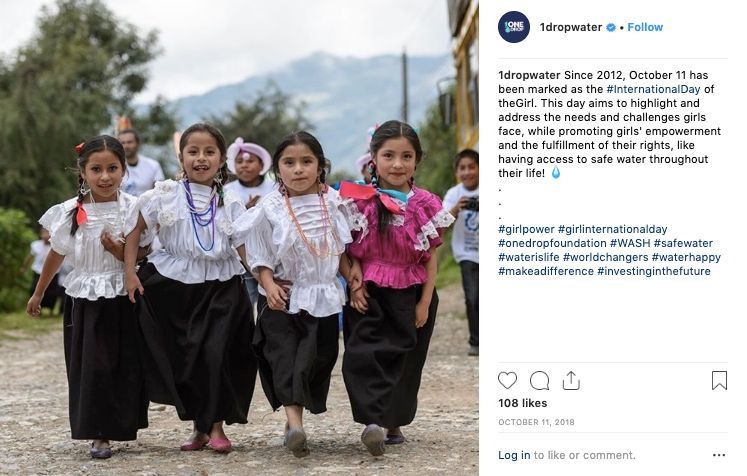Open the One Drop profile avatar
This screenshot has width=747, height=476.
pos(514,27)
